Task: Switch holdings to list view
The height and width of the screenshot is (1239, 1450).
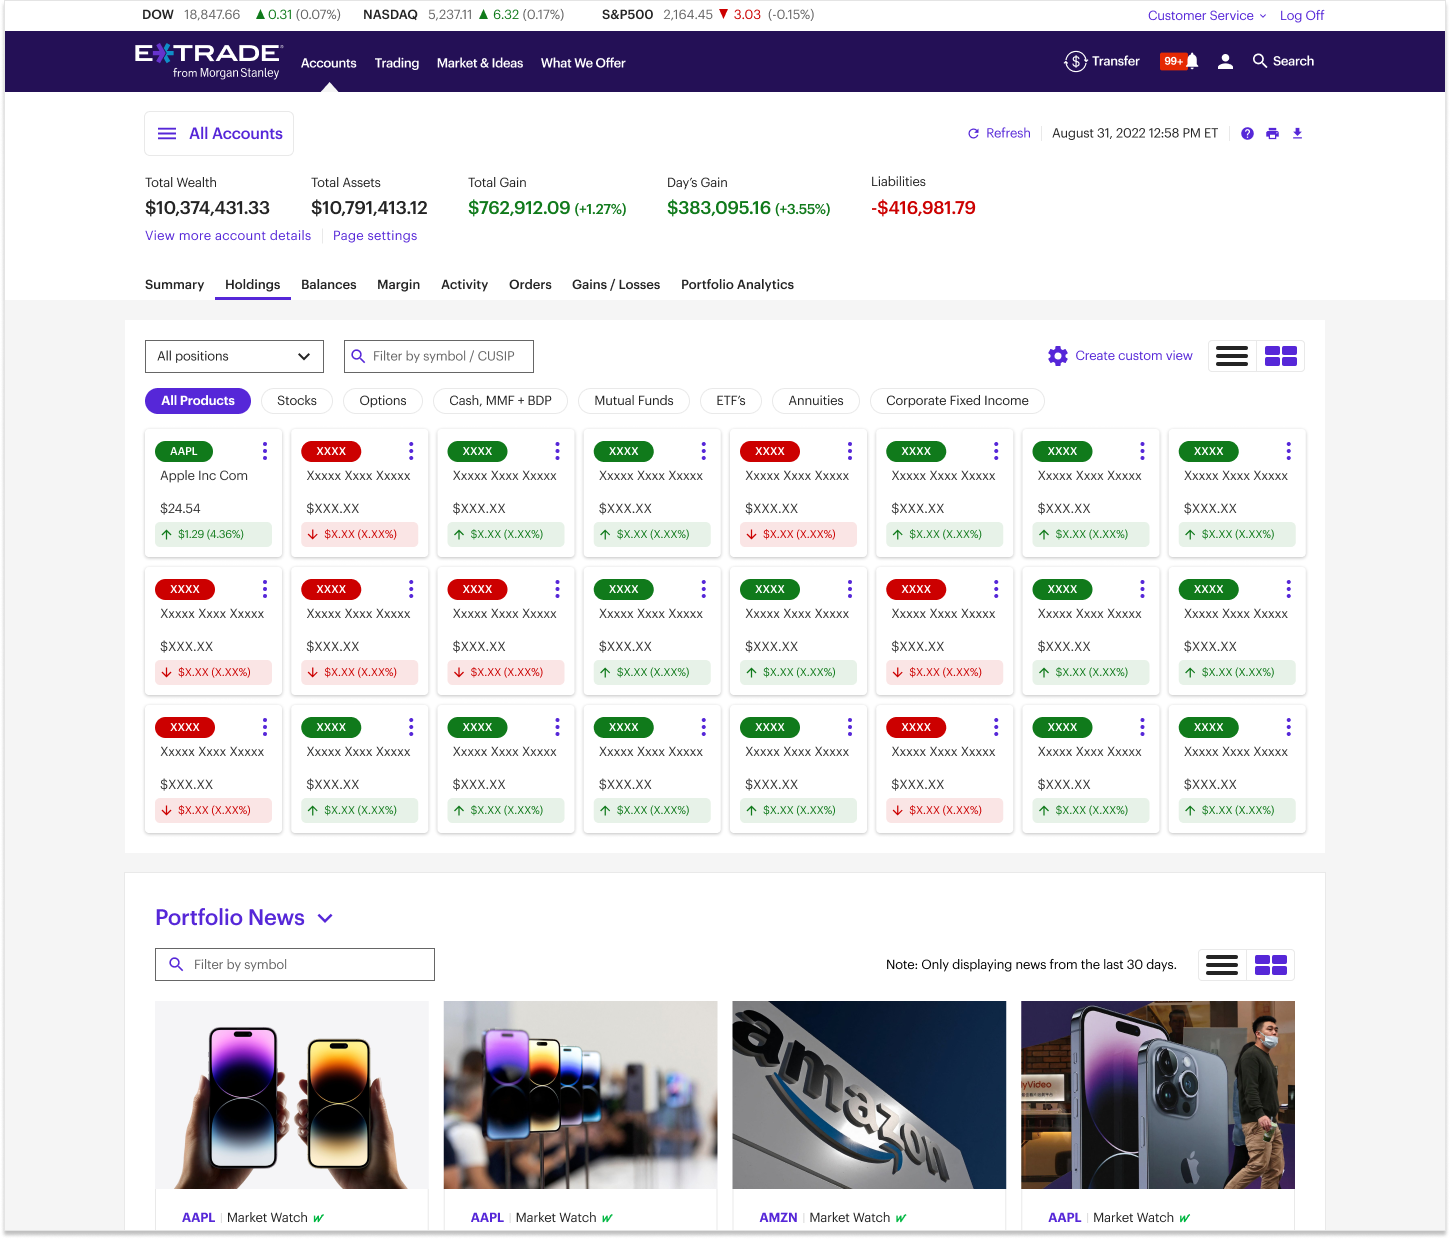Action: [1232, 356]
